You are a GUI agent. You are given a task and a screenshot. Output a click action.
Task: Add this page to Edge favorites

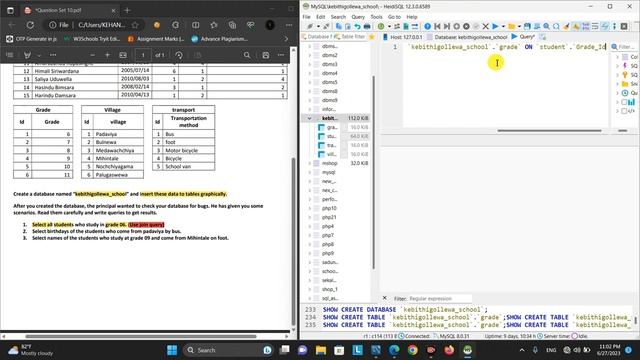(x=135, y=25)
